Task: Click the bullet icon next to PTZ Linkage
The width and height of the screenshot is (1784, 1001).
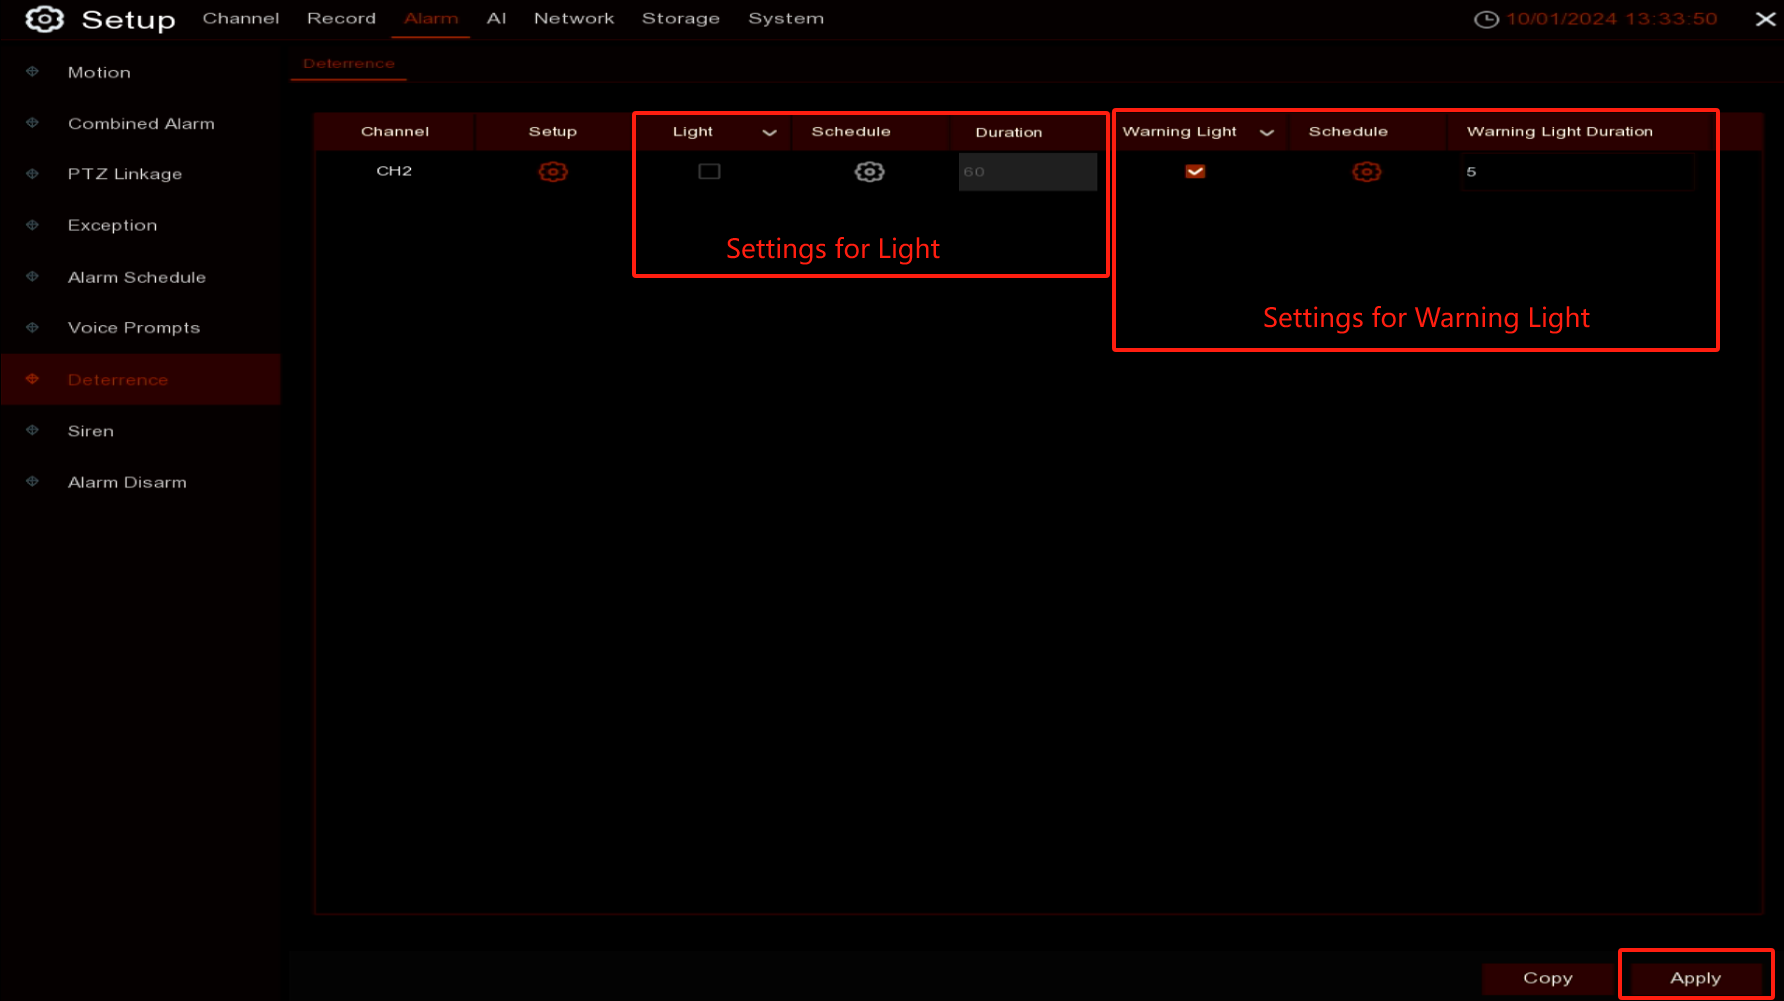Action: (x=32, y=174)
